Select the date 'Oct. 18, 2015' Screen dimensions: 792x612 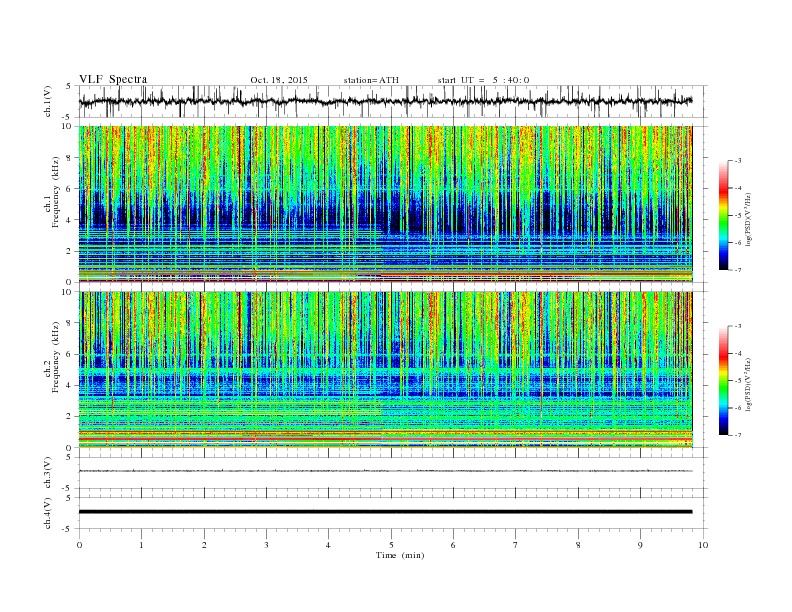click(x=279, y=80)
